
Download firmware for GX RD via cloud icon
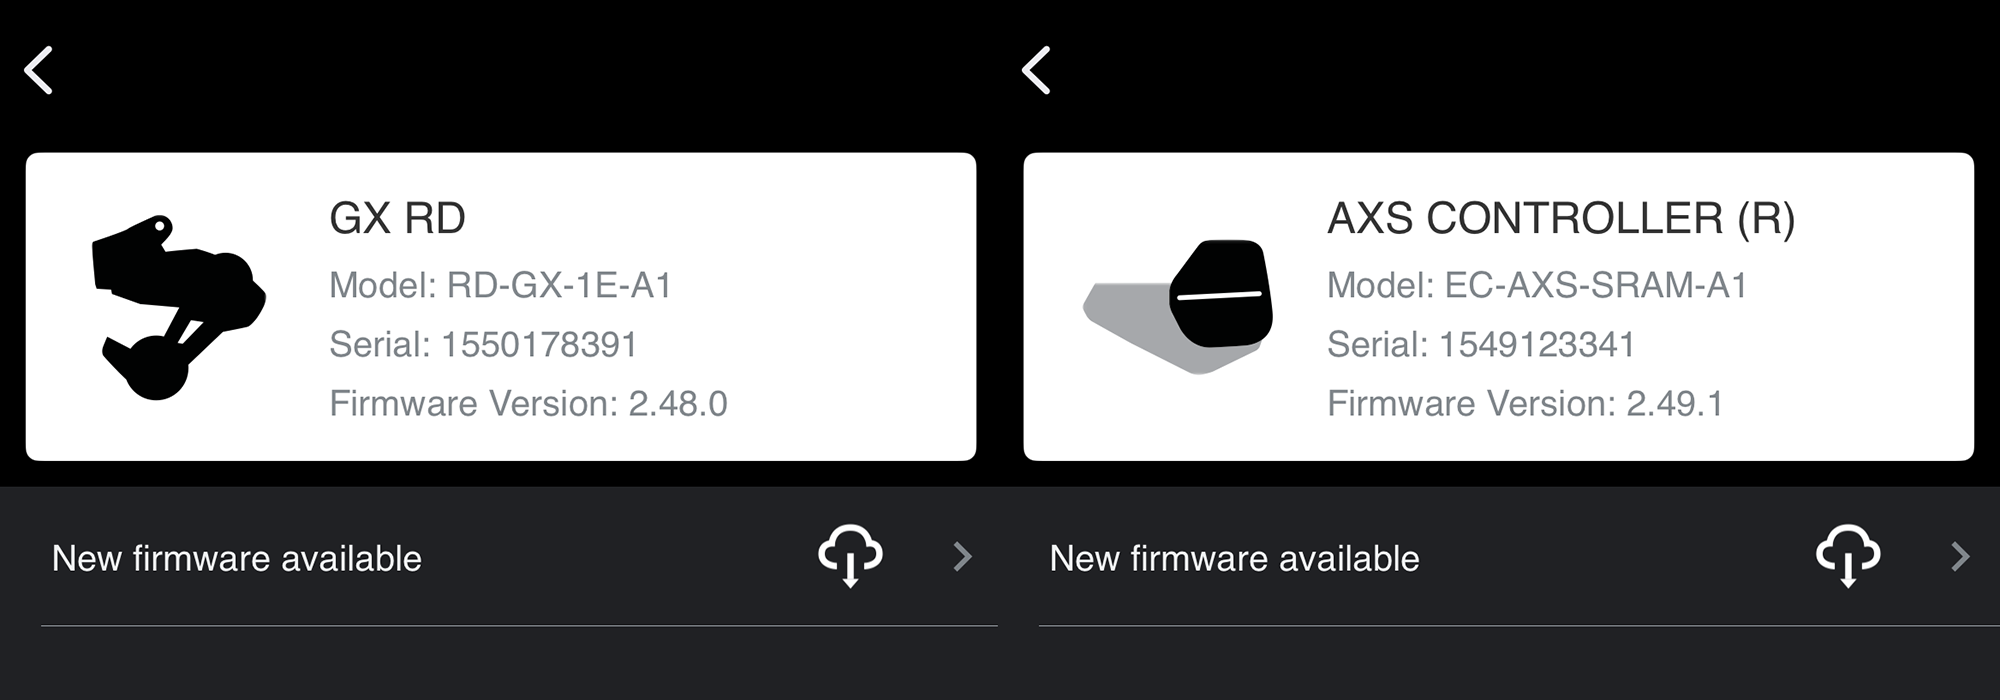point(850,556)
